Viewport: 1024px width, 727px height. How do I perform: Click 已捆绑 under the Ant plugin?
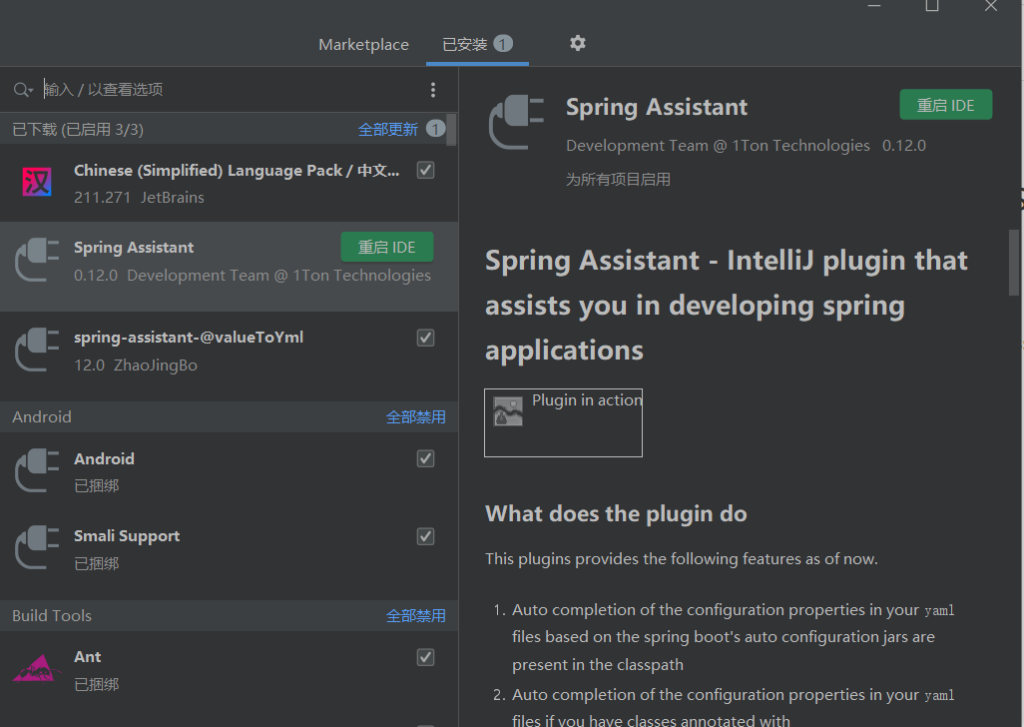[x=97, y=684]
